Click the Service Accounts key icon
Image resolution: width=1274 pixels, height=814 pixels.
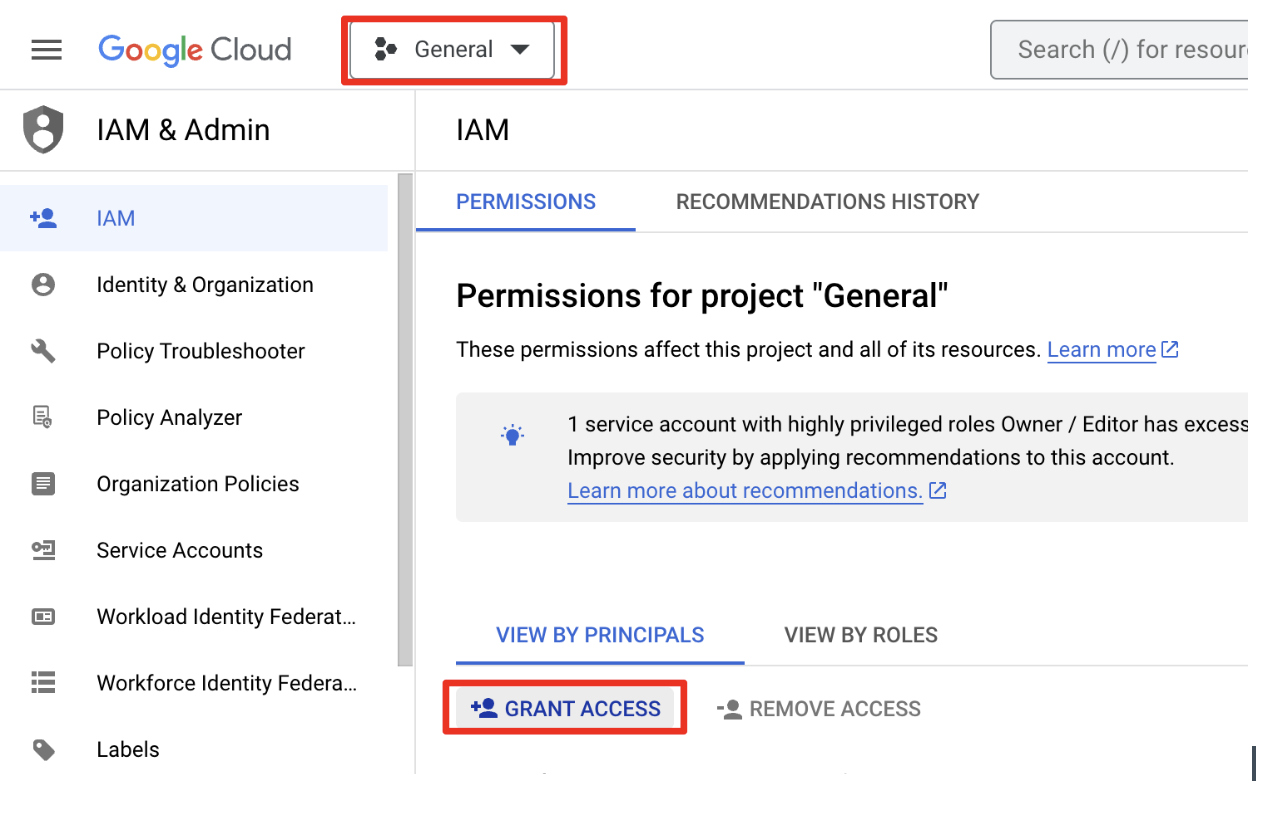43,550
